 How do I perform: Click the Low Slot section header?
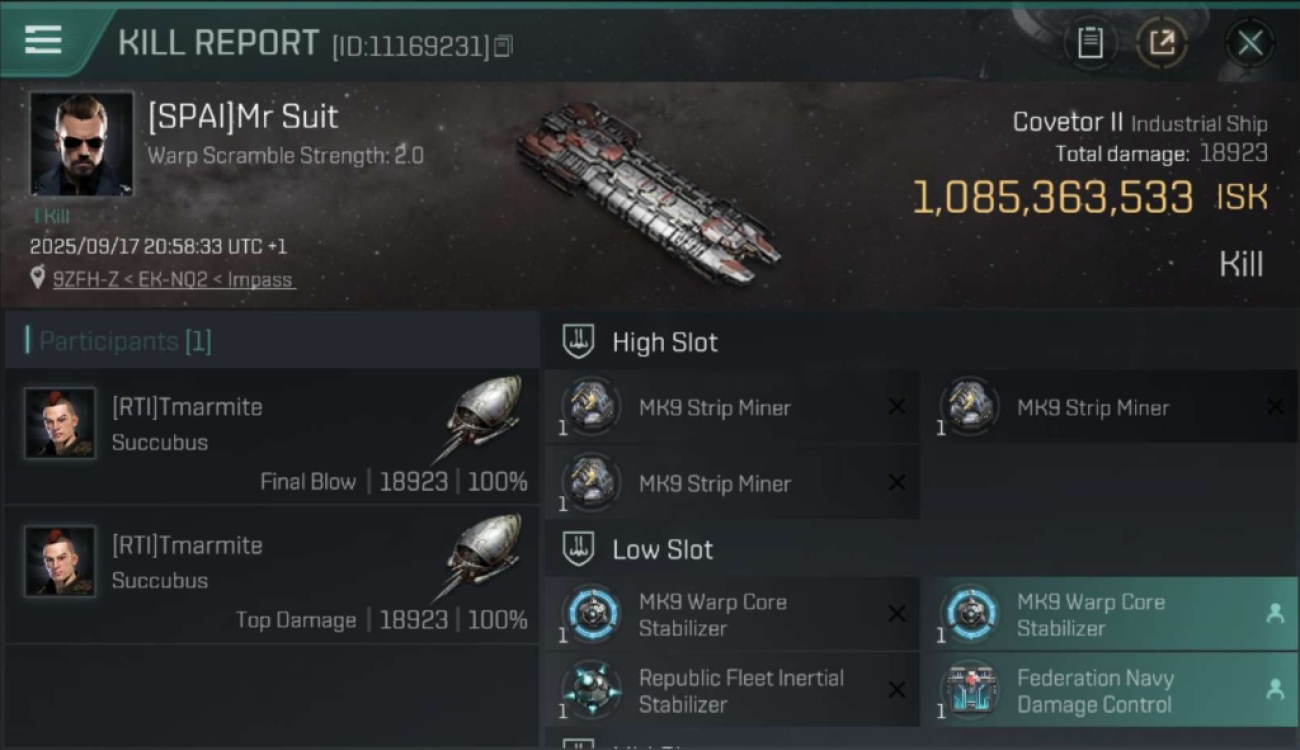662,549
